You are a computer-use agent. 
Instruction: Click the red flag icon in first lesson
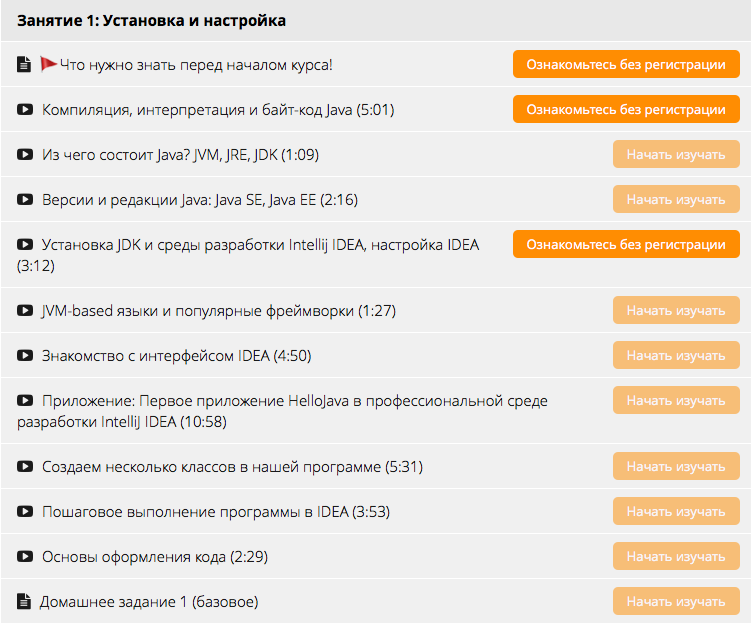click(48, 65)
